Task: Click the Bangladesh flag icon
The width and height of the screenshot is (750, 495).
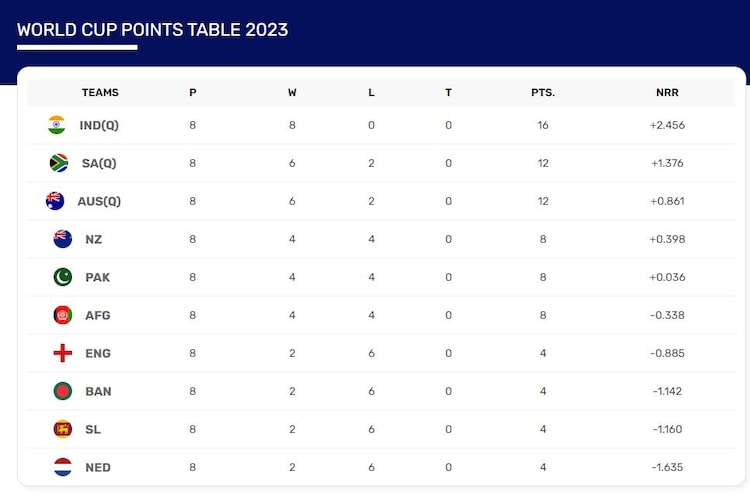Action: [63, 391]
